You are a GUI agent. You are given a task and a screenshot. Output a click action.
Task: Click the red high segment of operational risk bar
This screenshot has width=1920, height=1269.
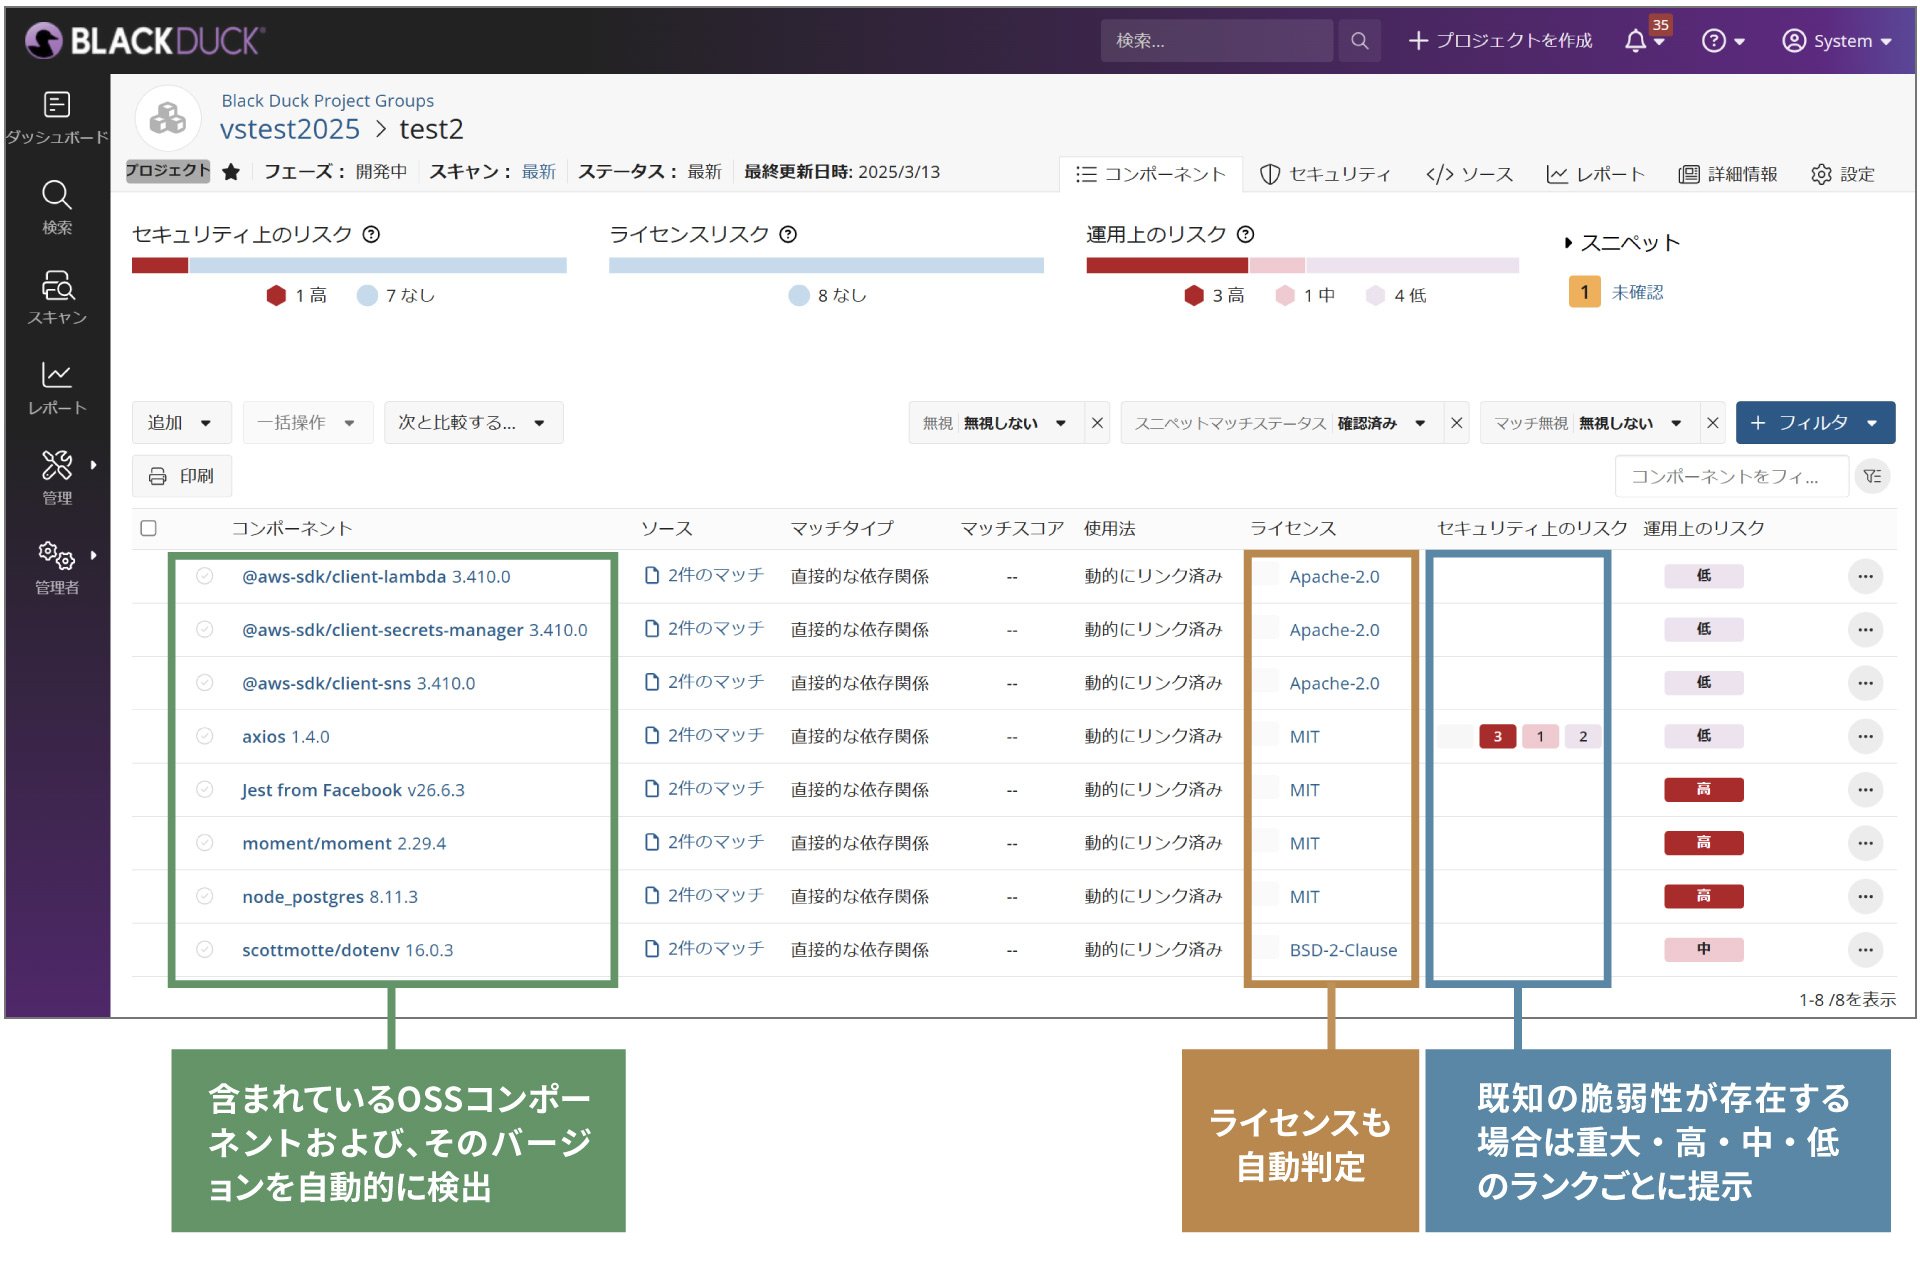pos(1167,265)
